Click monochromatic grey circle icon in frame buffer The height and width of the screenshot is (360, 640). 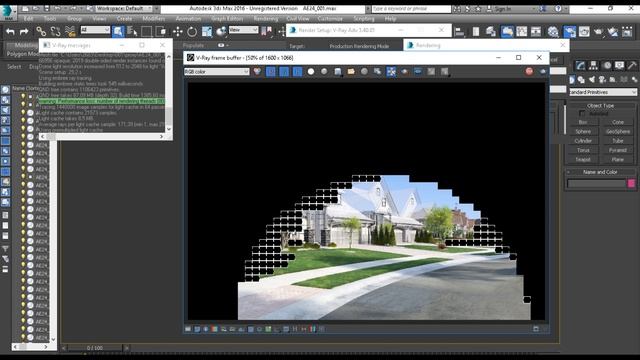(x=324, y=72)
